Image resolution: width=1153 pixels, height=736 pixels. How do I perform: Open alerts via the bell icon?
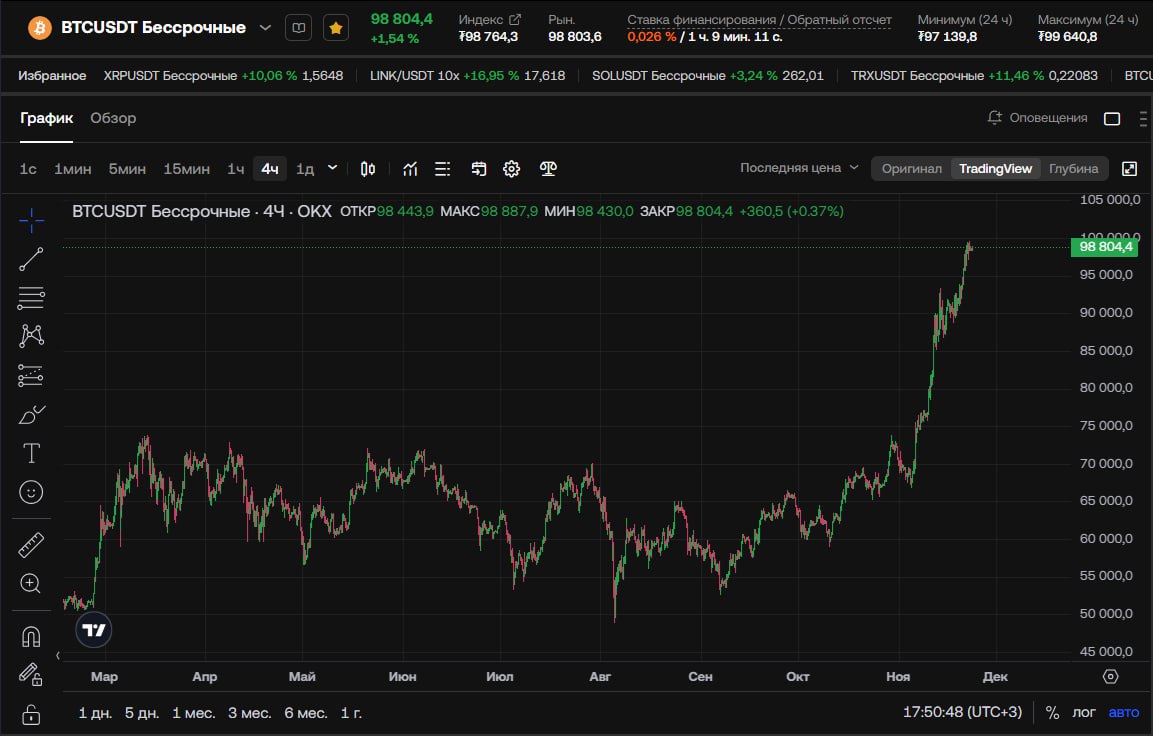(995, 118)
